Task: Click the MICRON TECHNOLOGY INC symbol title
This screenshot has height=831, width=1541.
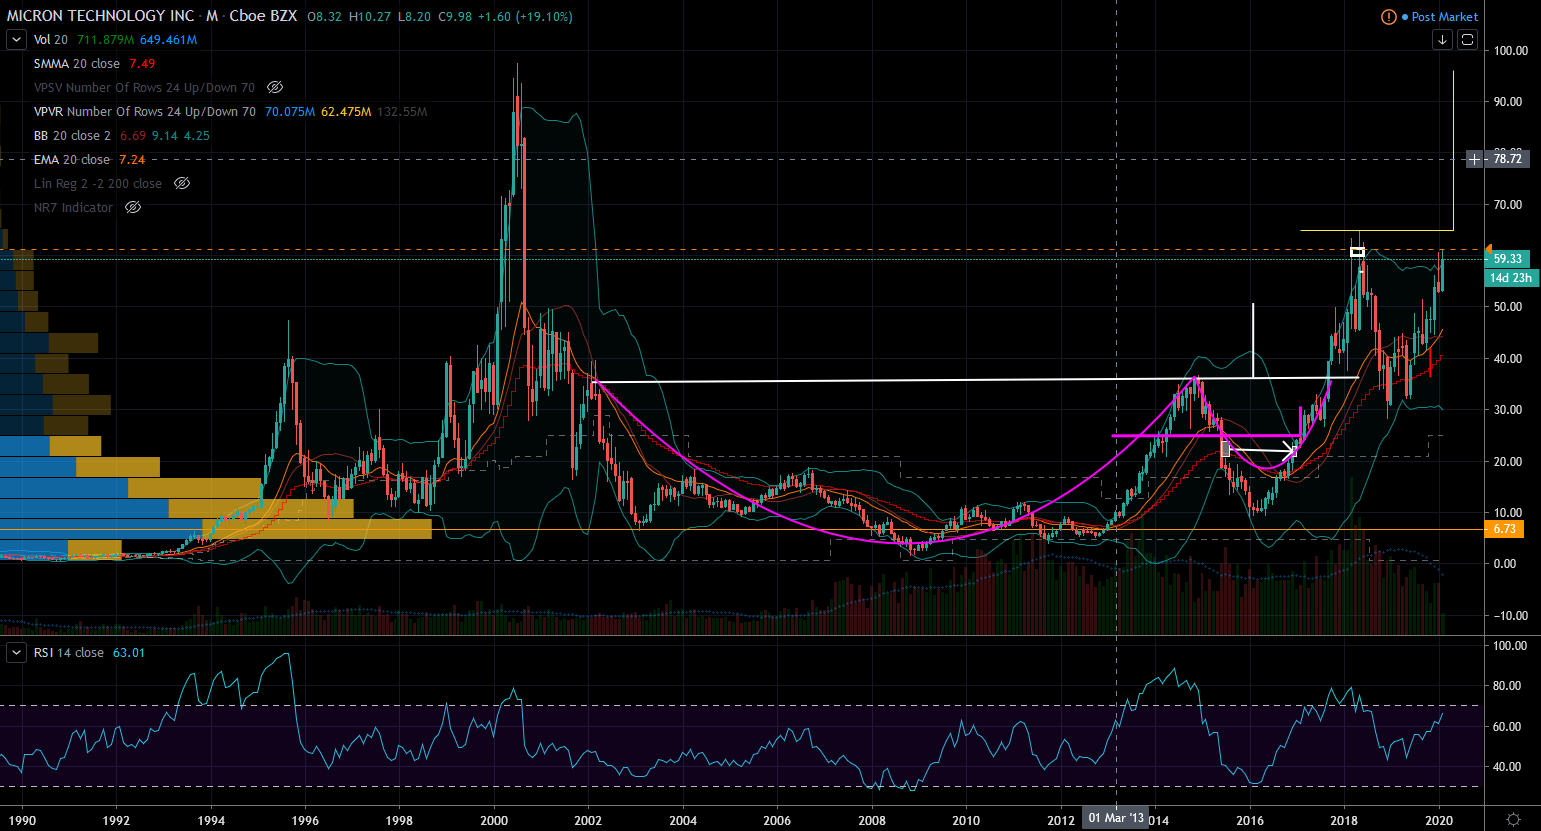Action: tap(100, 16)
